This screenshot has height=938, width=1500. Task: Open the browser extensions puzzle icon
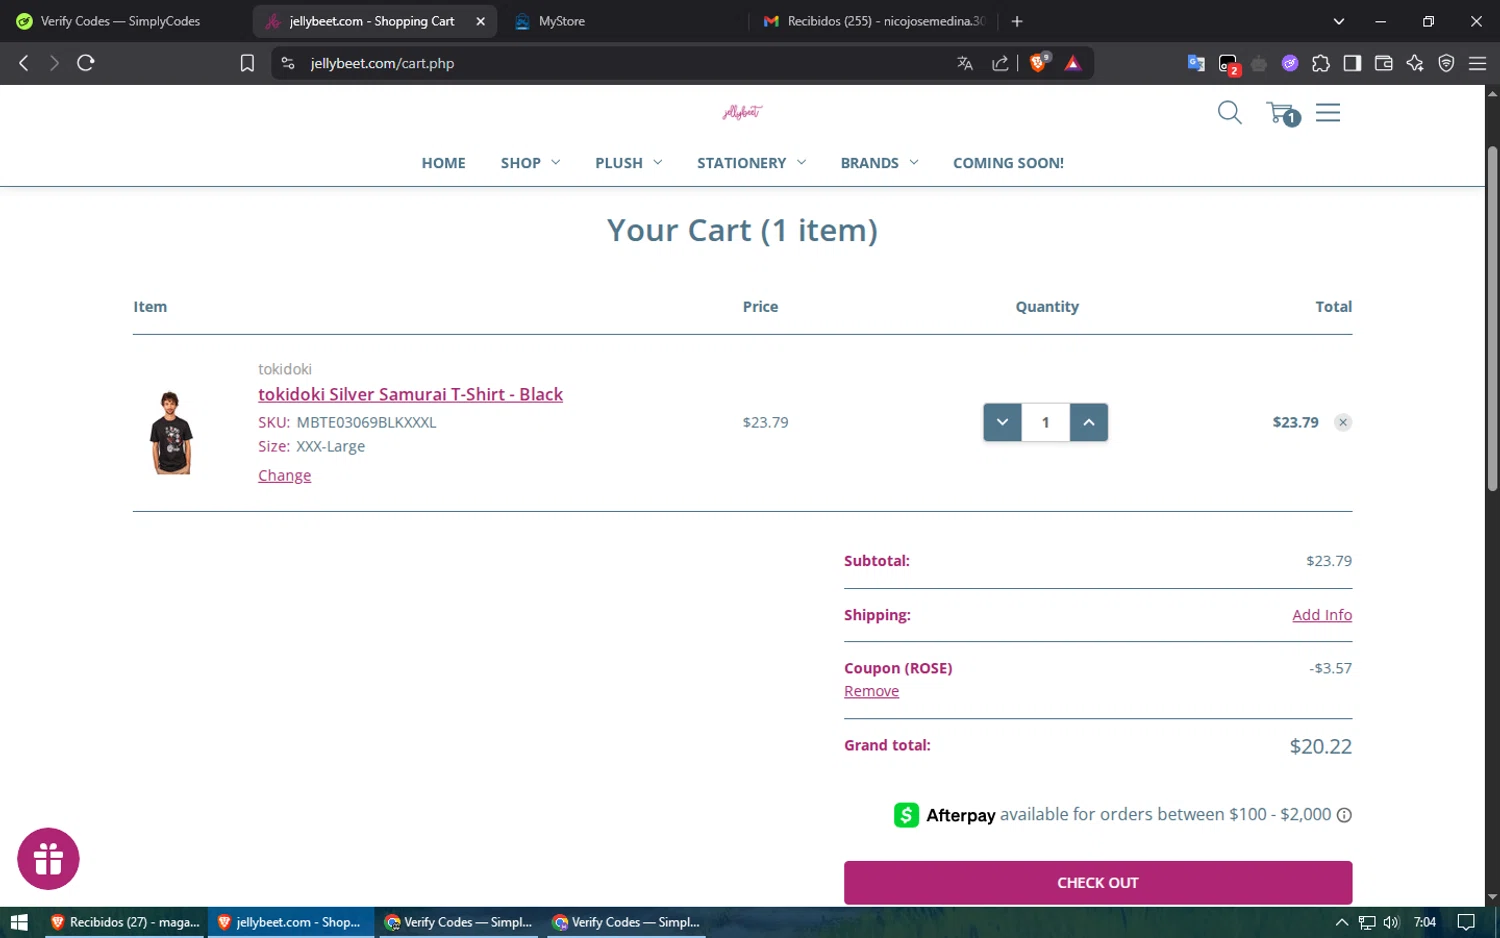click(1321, 63)
